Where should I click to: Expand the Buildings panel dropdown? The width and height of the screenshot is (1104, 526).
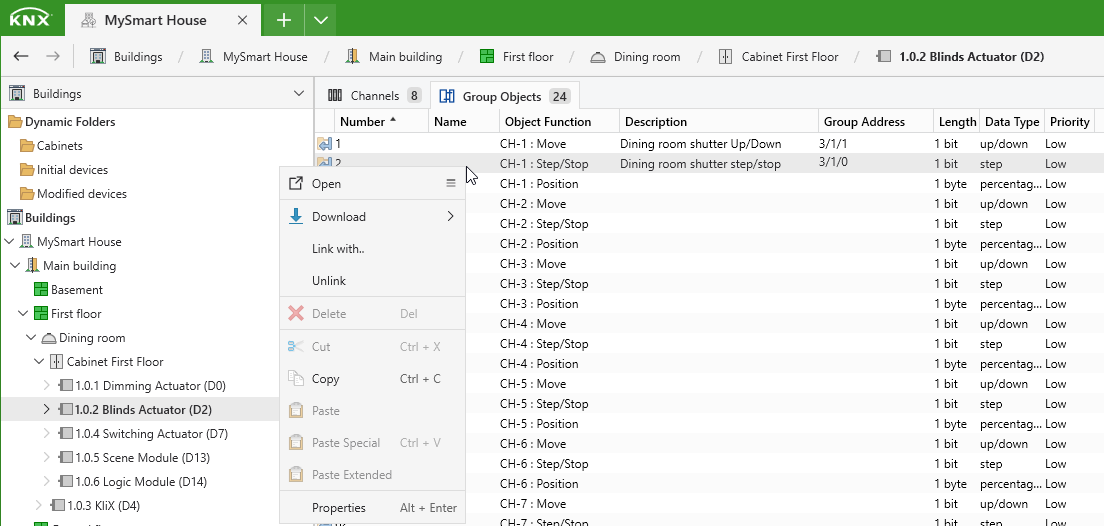[x=299, y=94]
